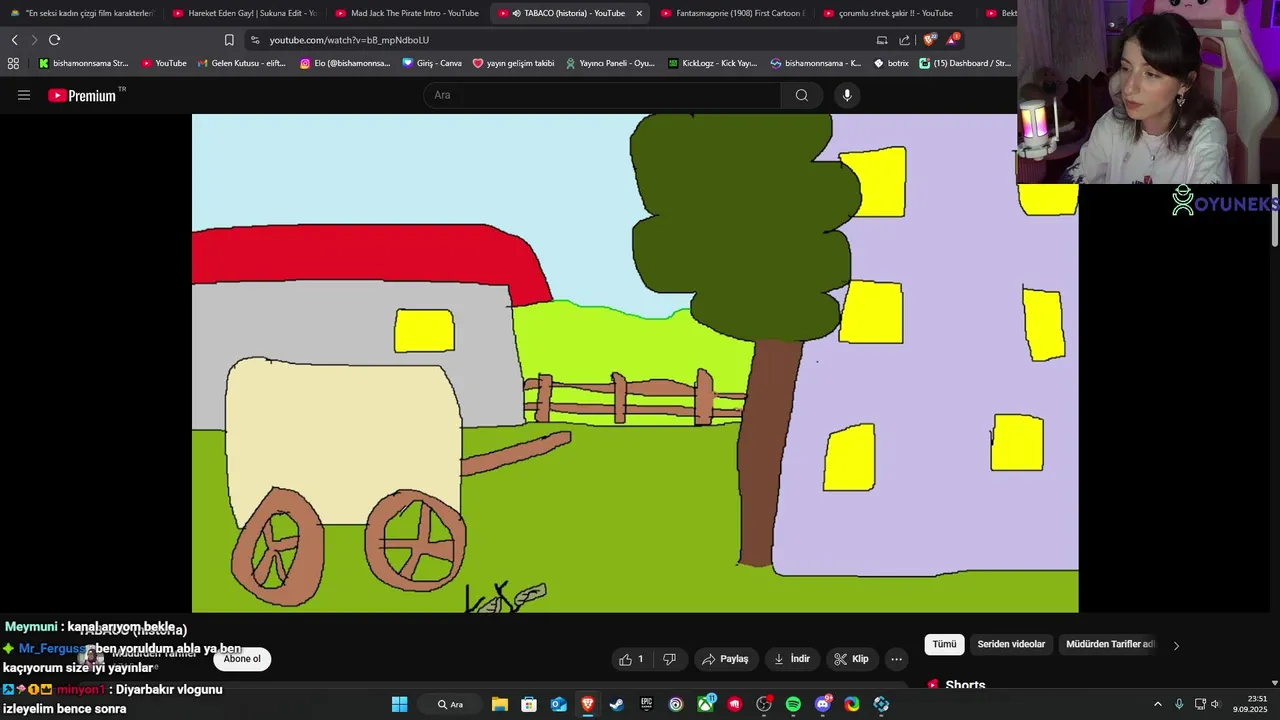Open File Explorer from the taskbar
The height and width of the screenshot is (720, 1280).
click(500, 704)
